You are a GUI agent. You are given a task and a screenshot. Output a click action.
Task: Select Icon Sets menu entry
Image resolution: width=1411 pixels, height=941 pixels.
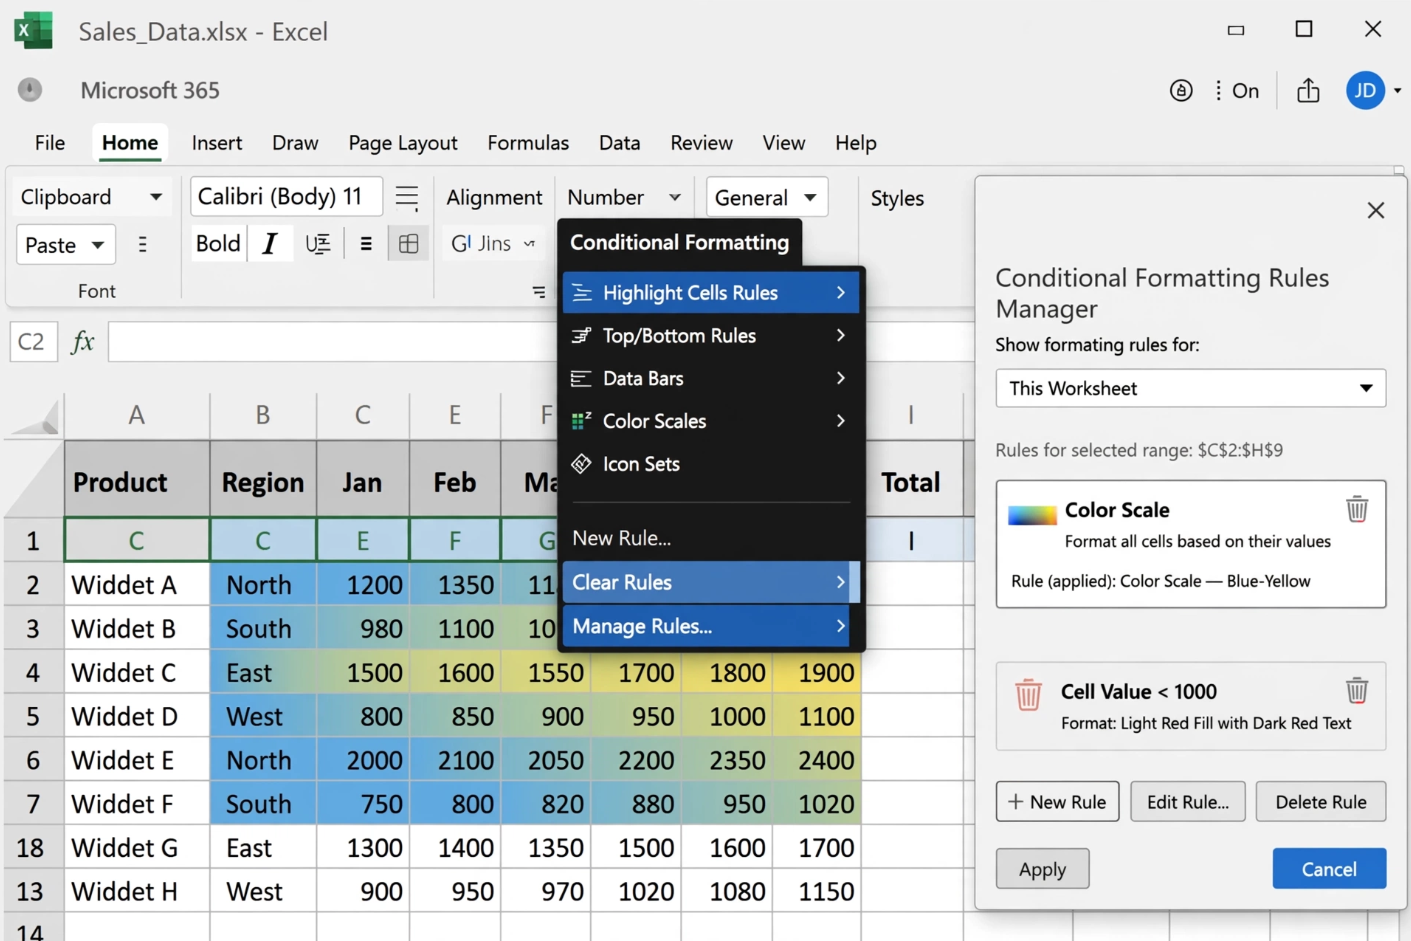(710, 464)
